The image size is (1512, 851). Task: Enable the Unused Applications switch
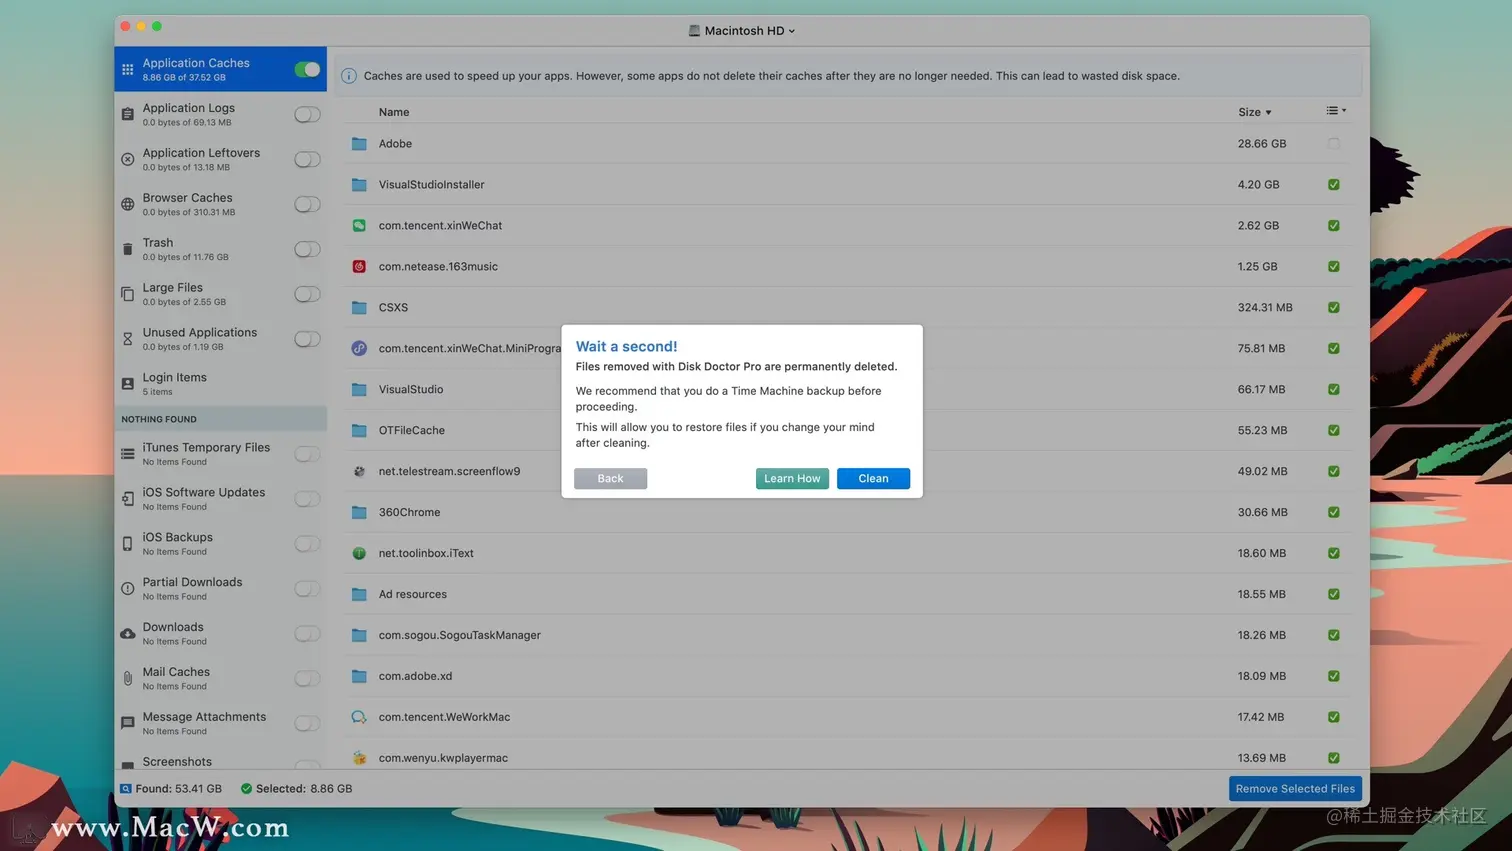click(307, 339)
